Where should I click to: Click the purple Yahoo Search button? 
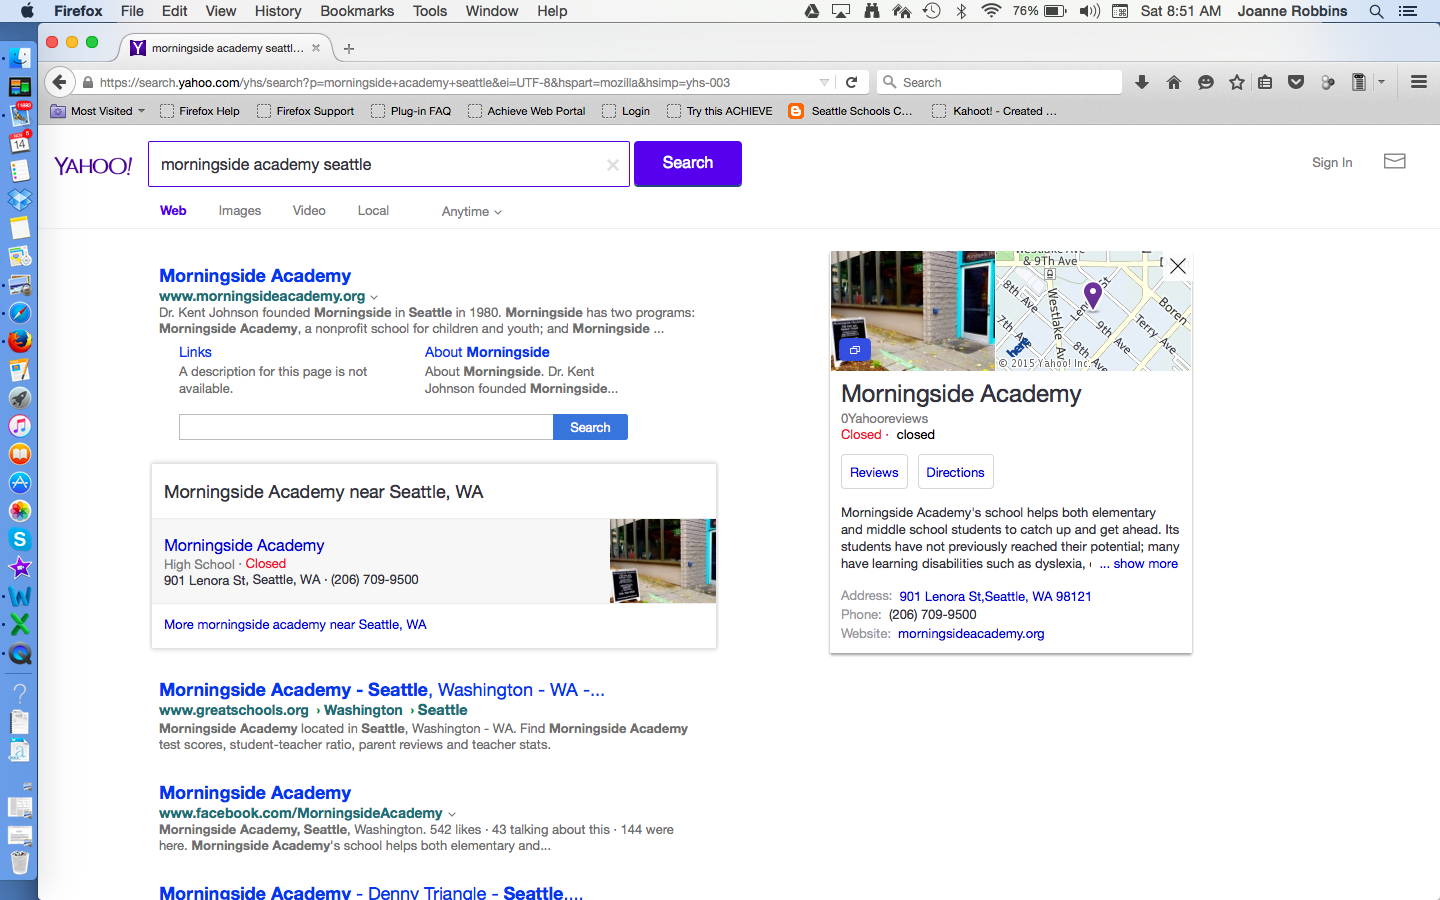click(688, 163)
